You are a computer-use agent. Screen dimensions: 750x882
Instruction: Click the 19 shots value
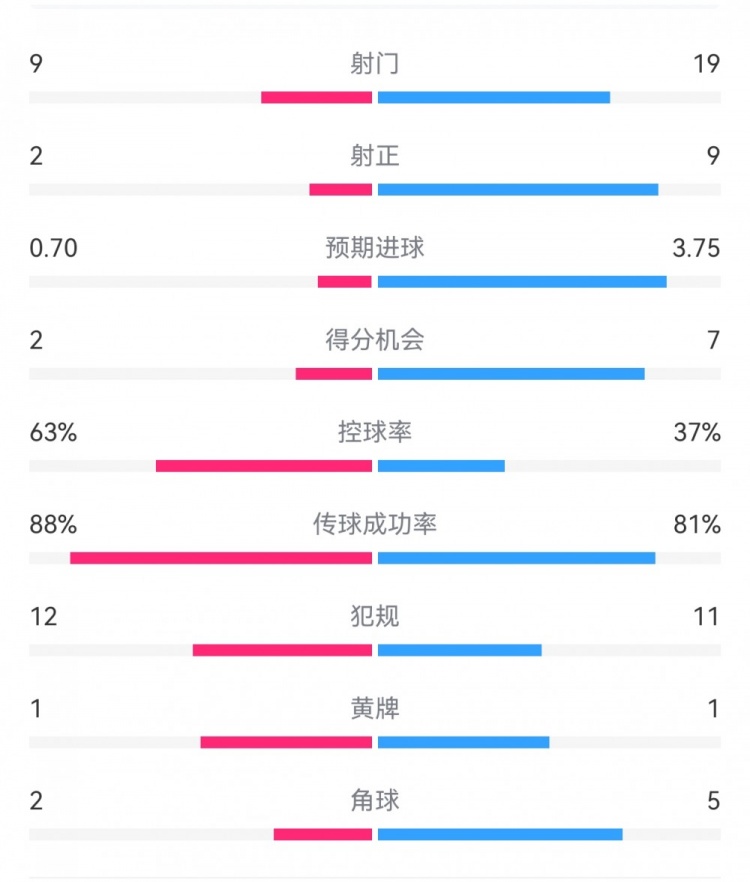point(707,65)
